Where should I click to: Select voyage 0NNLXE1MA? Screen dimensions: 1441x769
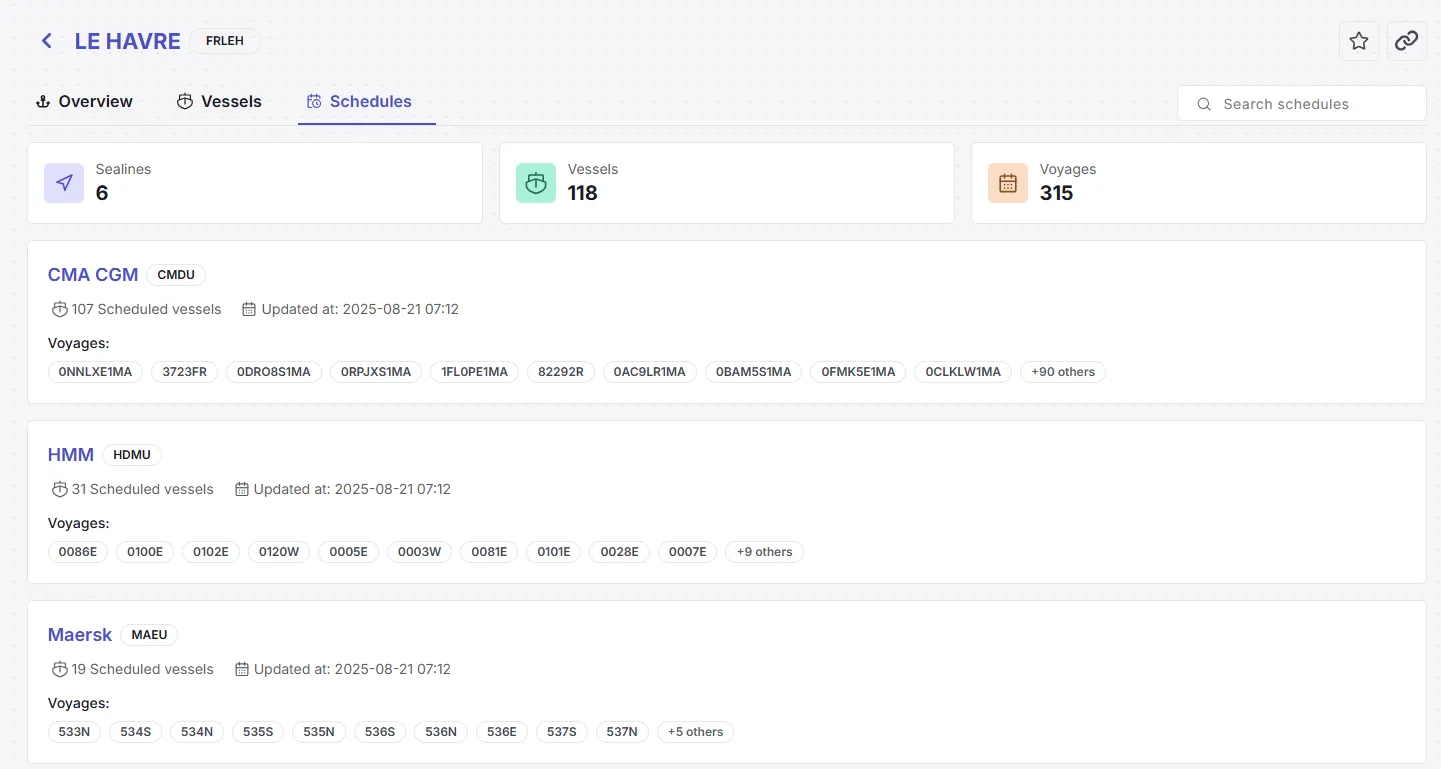pos(96,372)
